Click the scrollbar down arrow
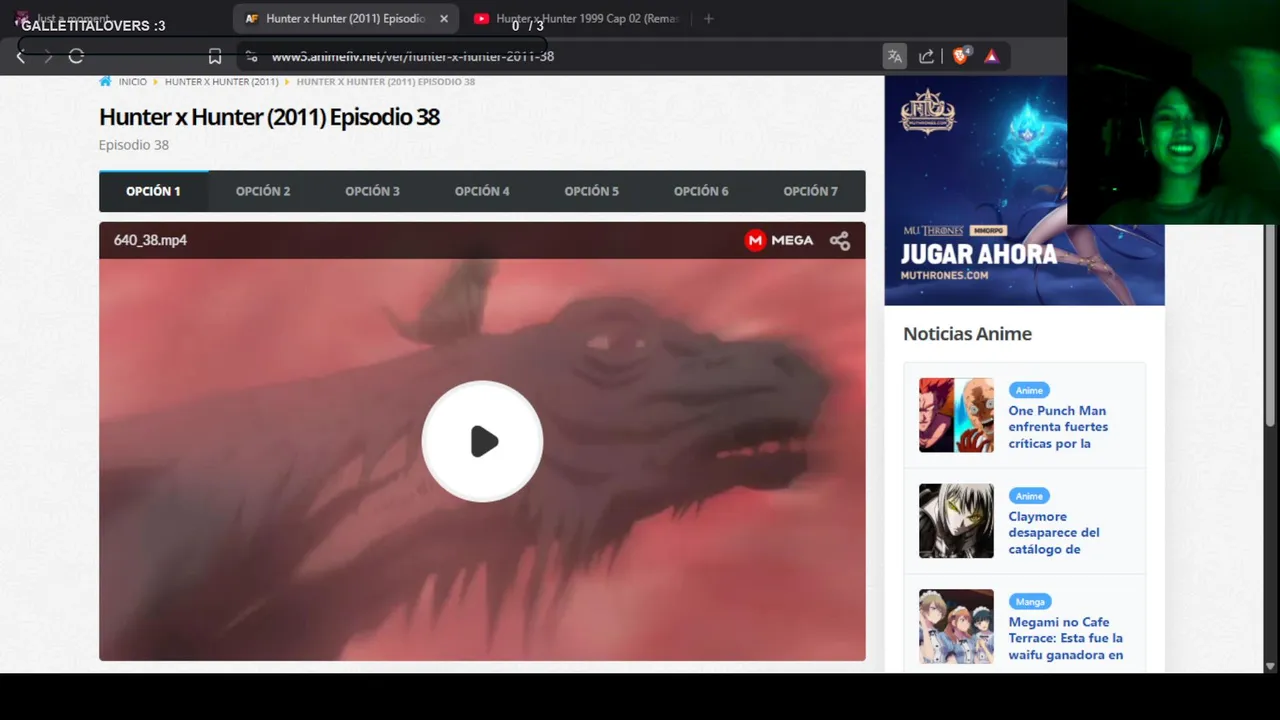 pyautogui.click(x=1272, y=665)
